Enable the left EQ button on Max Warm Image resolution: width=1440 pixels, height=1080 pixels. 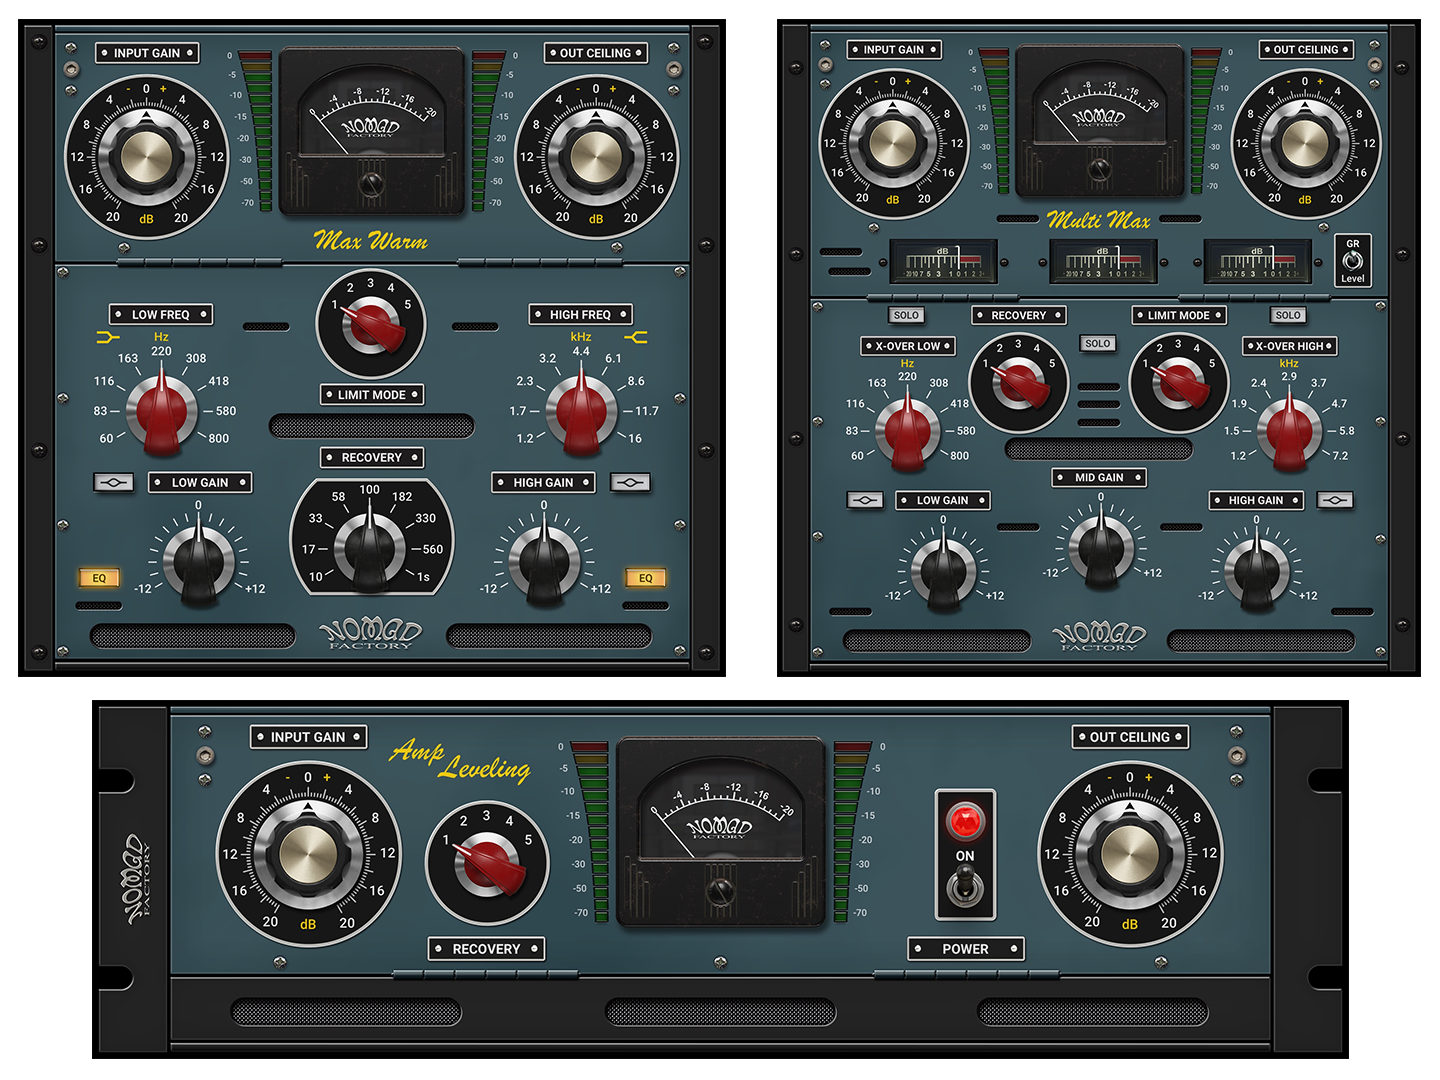click(x=98, y=578)
